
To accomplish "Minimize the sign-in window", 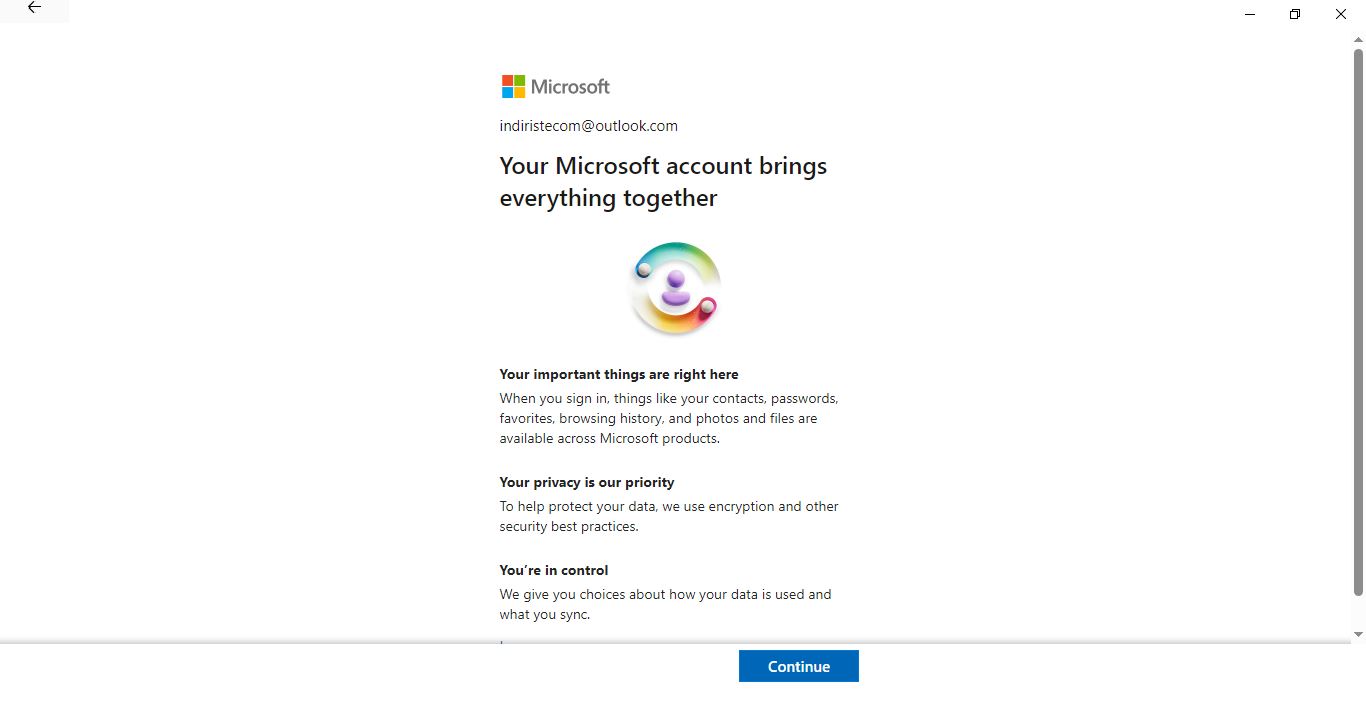I will [1250, 14].
